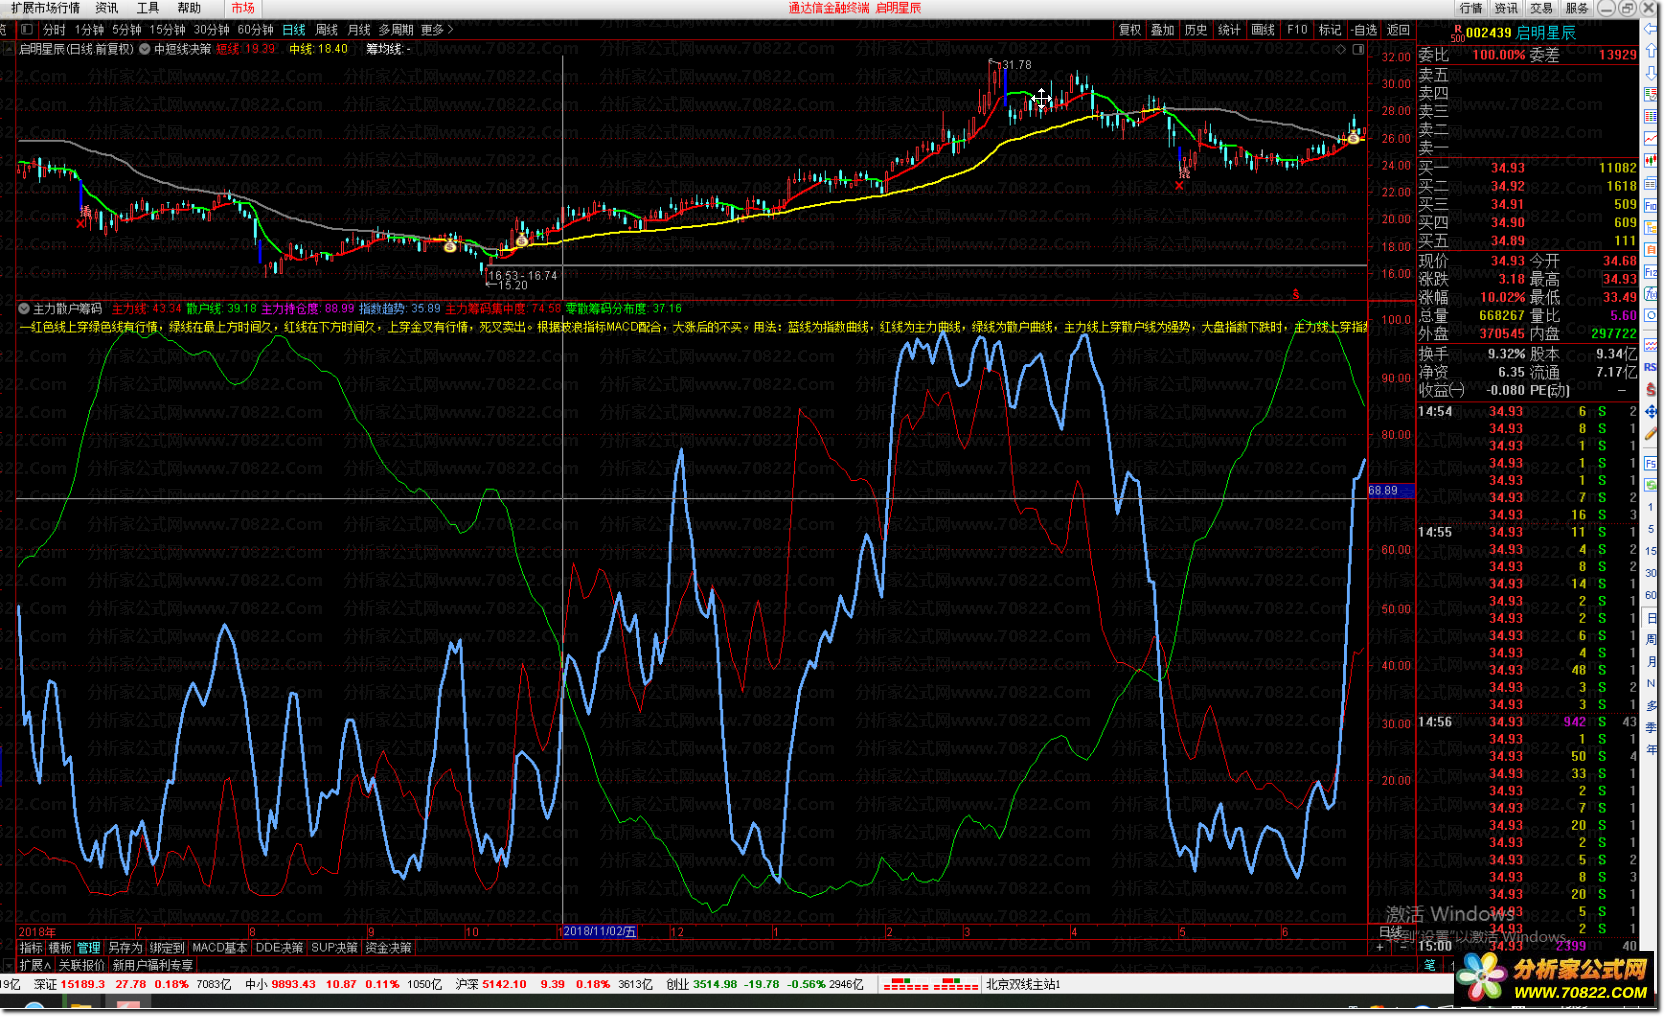The height and width of the screenshot is (1017, 1666).
Task: Click the 返回 back button
Action: coord(1398,30)
